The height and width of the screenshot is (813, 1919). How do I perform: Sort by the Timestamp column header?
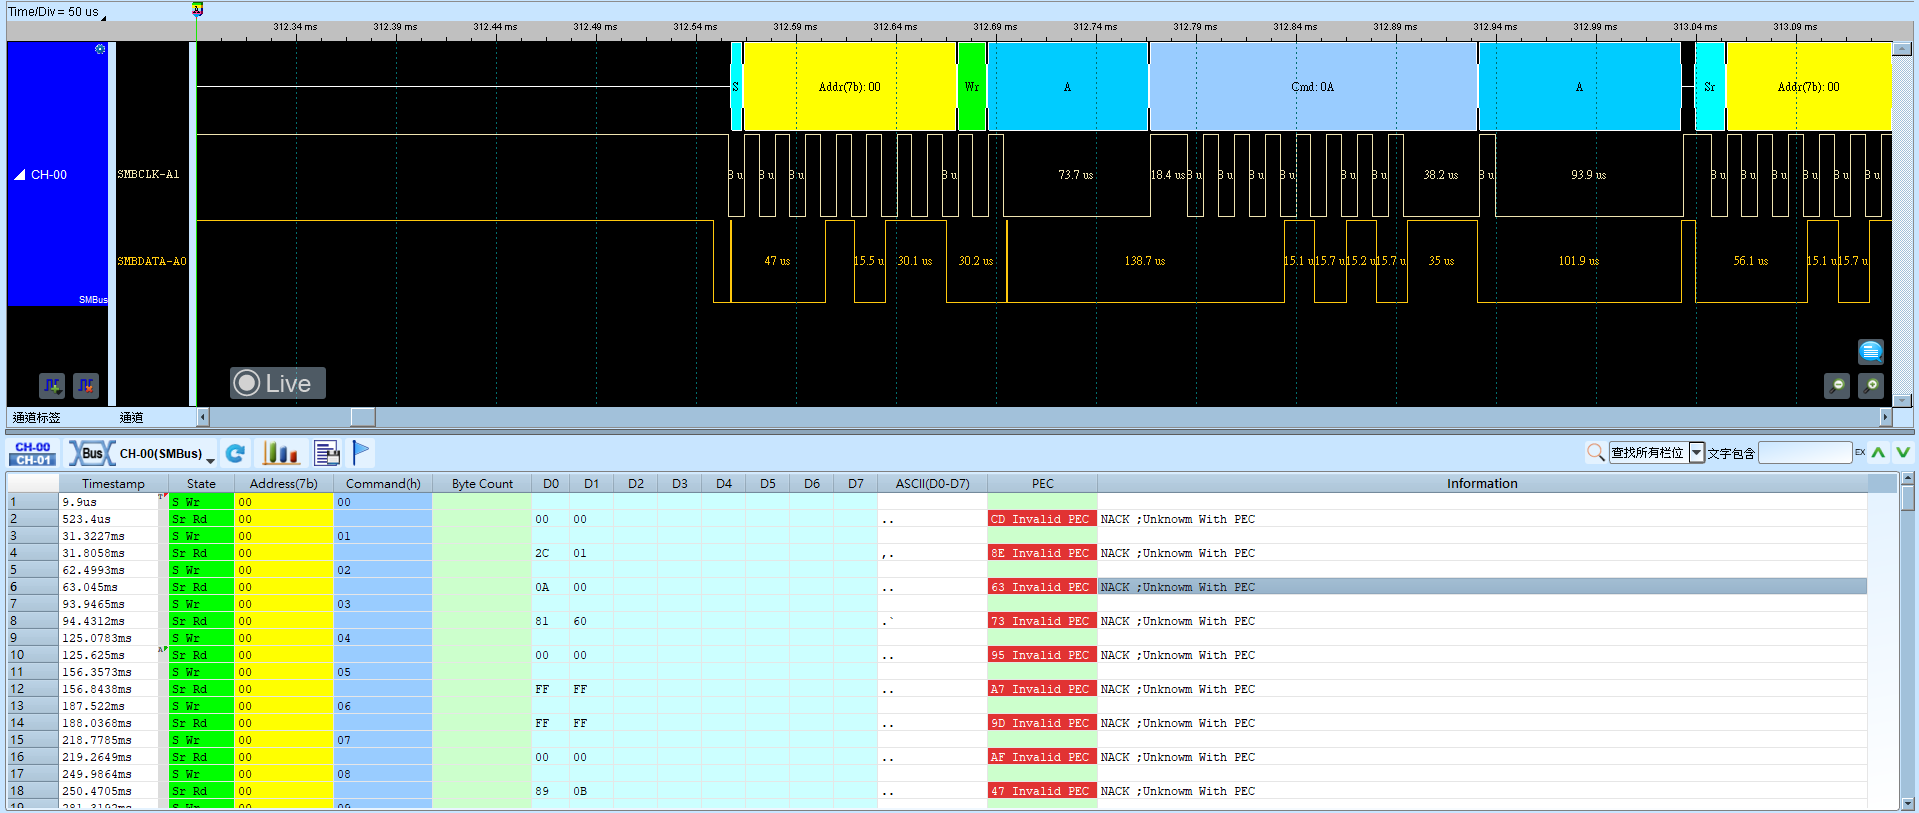point(113,484)
